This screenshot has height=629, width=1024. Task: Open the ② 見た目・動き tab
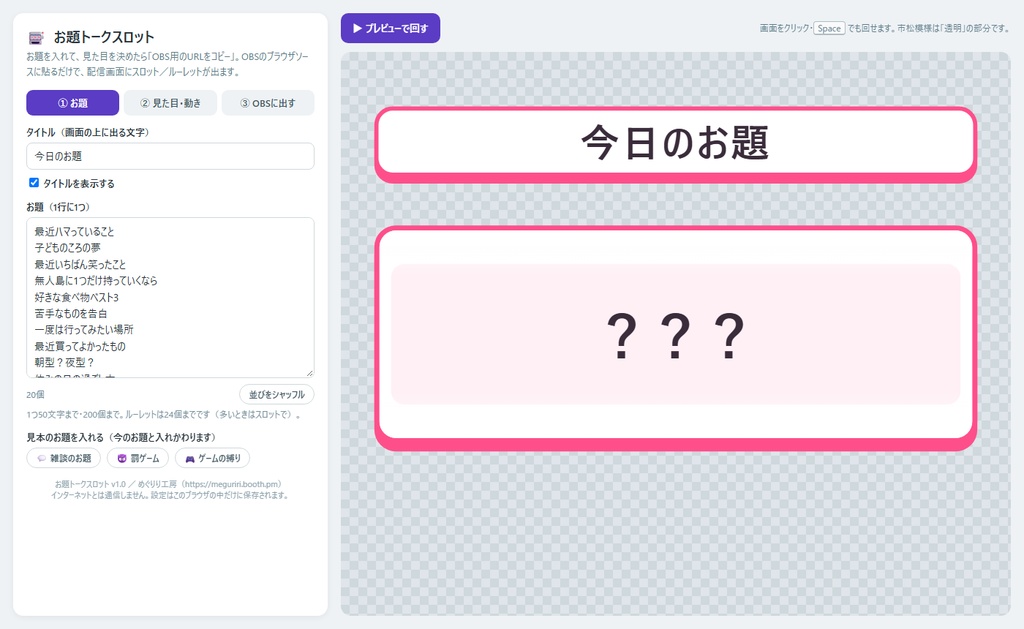point(170,103)
